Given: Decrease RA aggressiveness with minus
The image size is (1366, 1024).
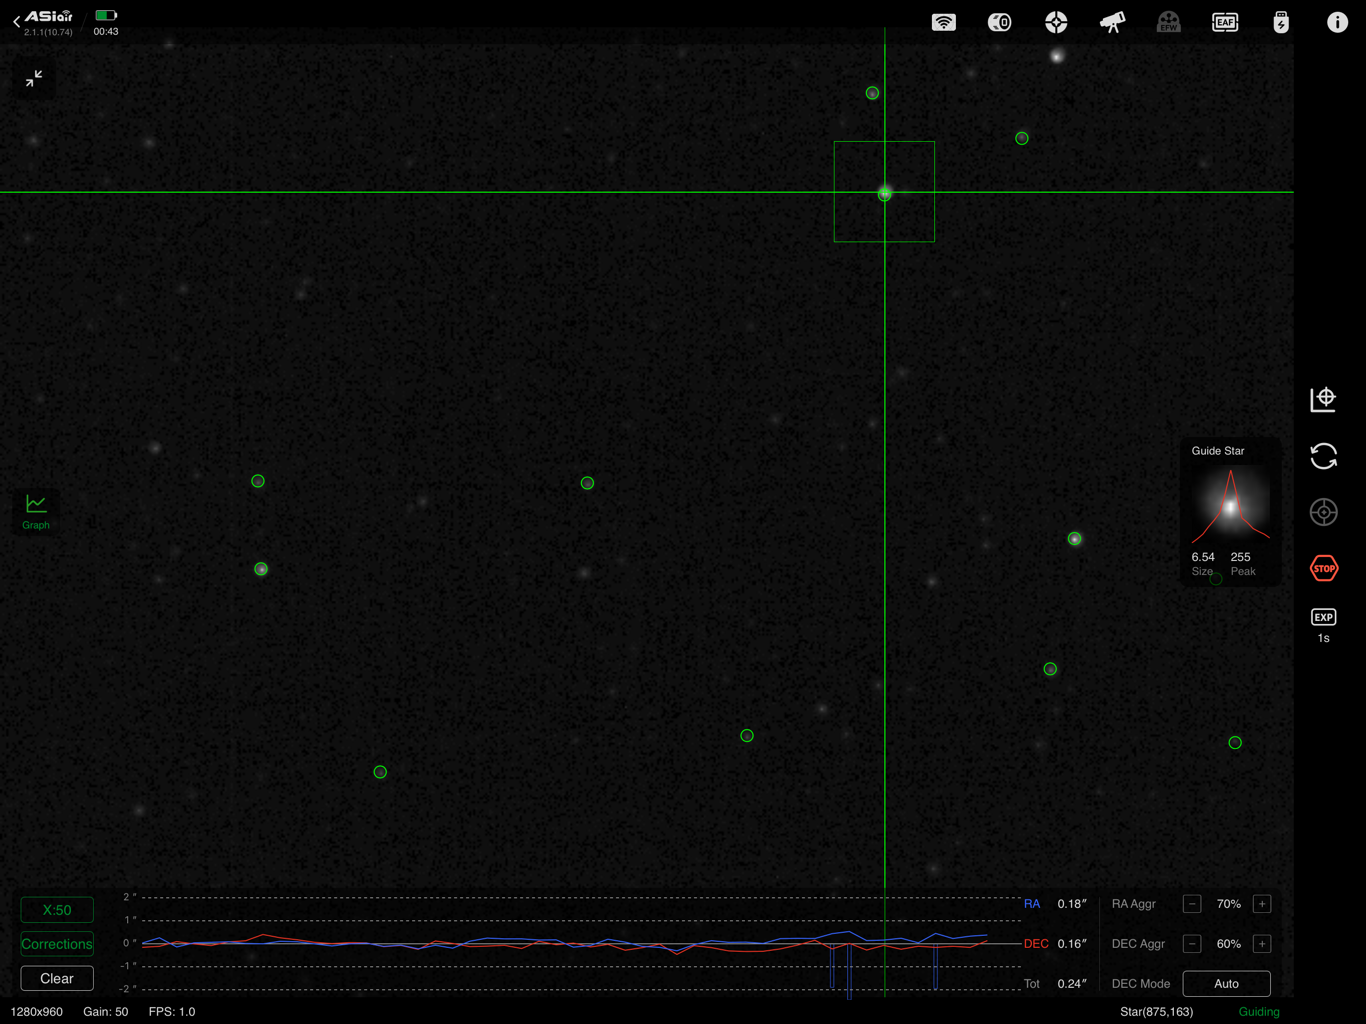Looking at the screenshot, I should (1192, 904).
